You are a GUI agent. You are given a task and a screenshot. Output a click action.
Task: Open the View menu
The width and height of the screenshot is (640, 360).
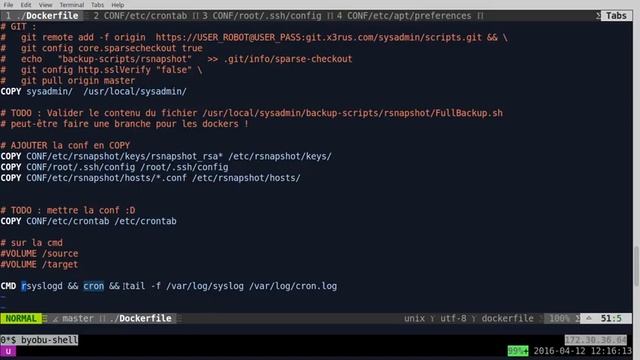[x=45, y=5]
